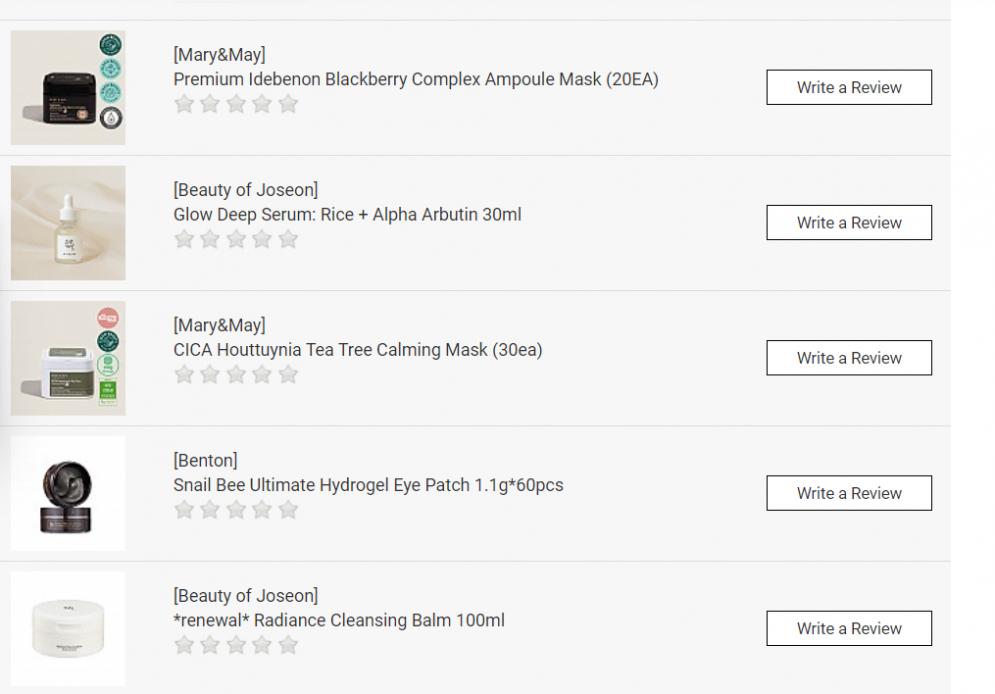Give Radiance Cleansing Balm one star
Viewport: 995px width, 694px height.
(x=184, y=645)
